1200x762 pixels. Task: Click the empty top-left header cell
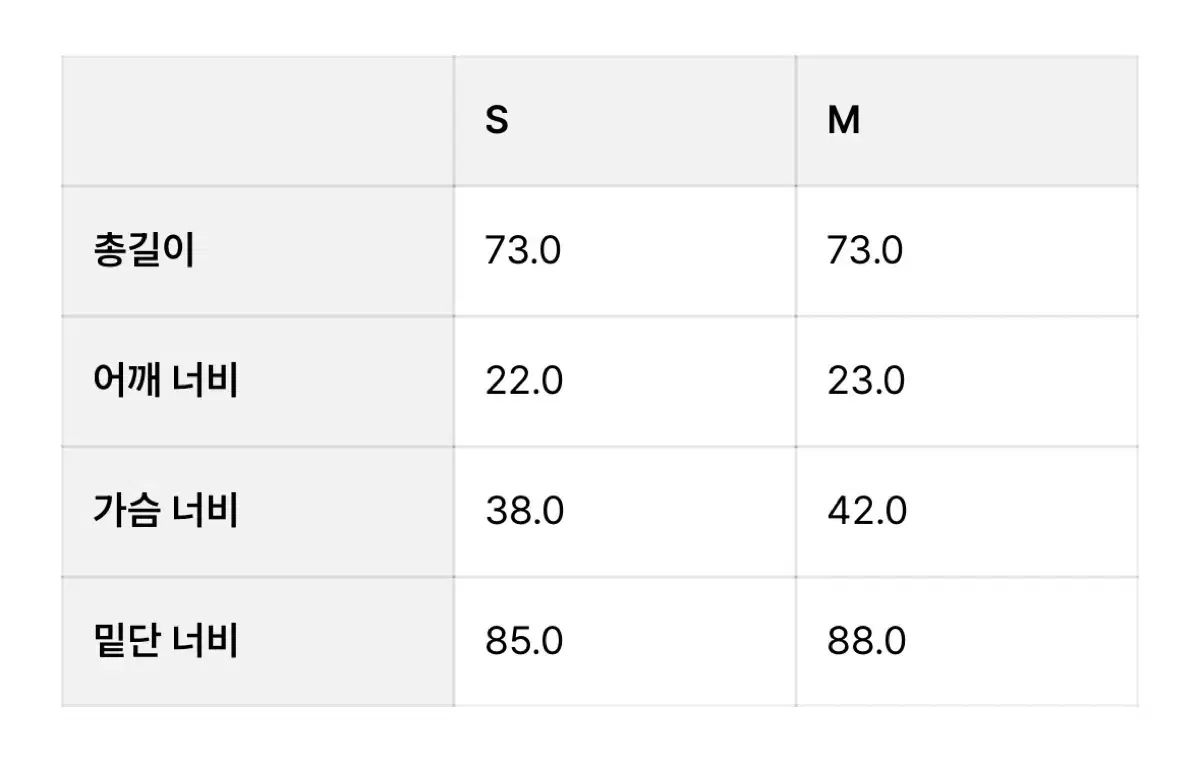point(257,121)
